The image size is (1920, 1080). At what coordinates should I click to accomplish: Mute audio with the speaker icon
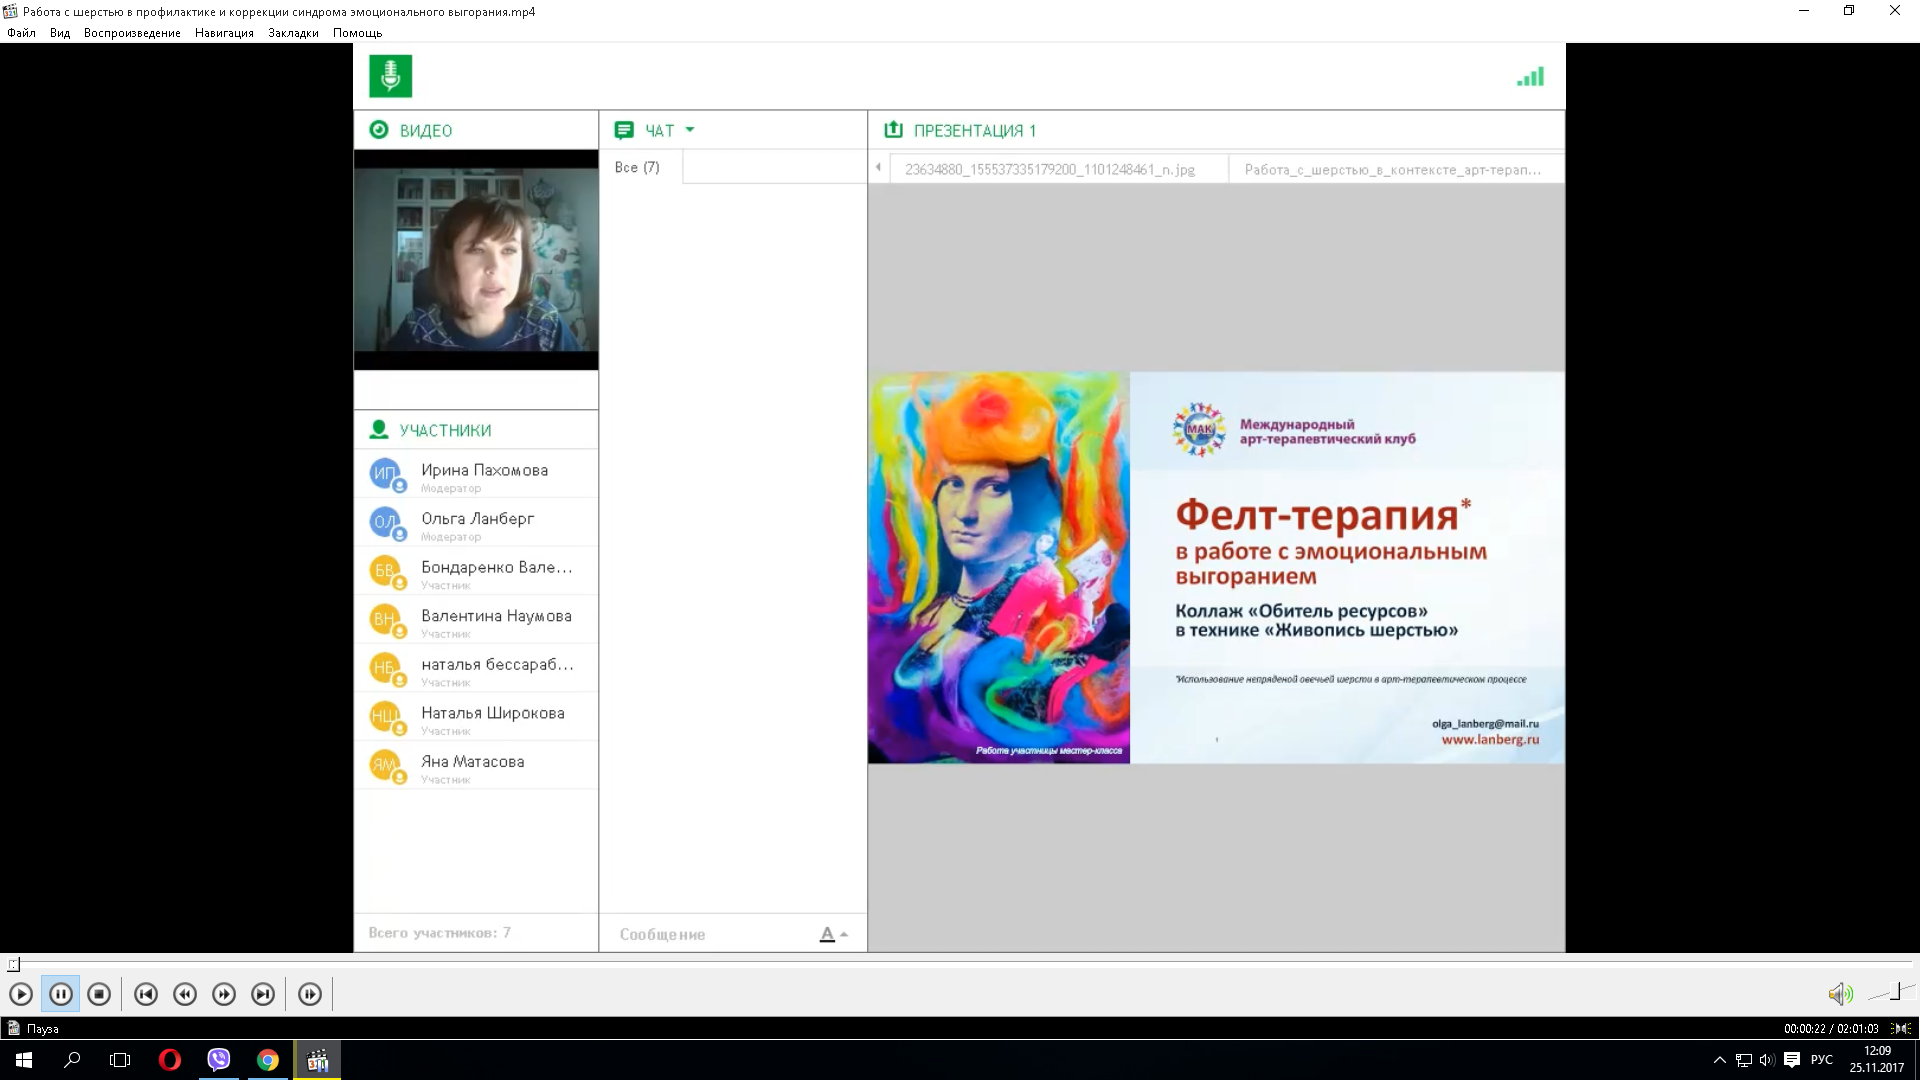coord(1840,994)
